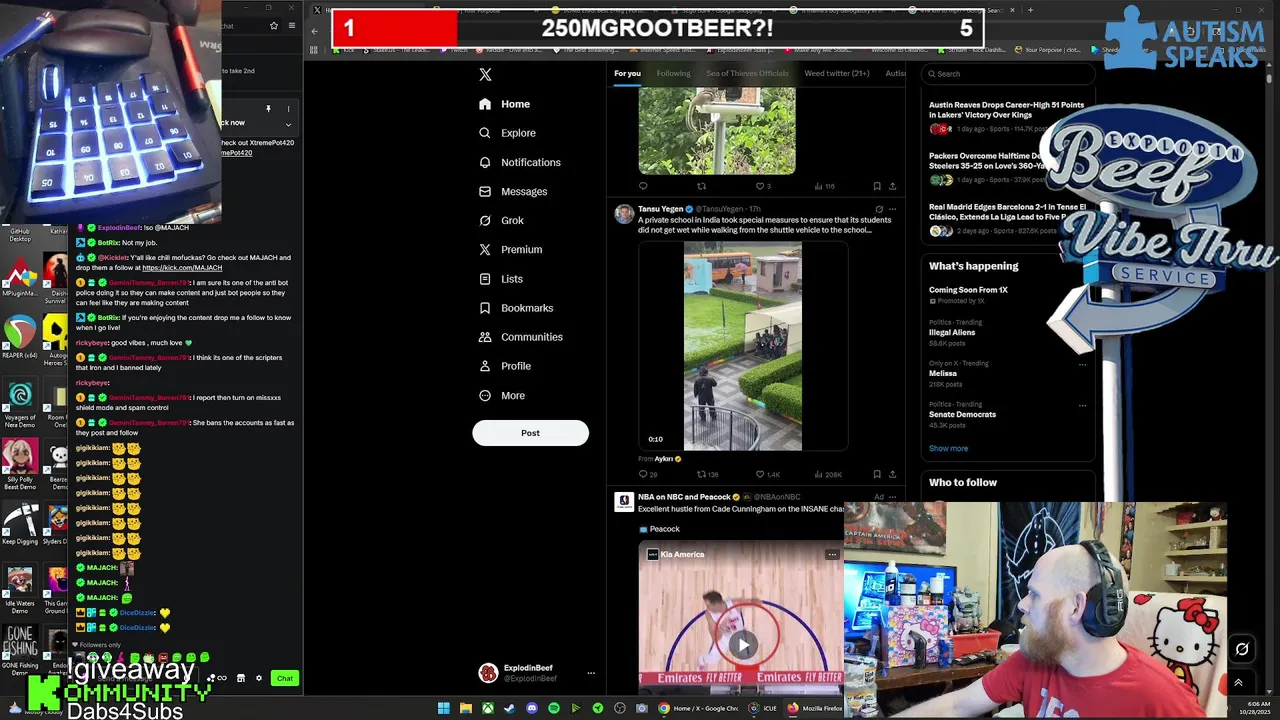
Task: Open Messages in the X sidebar
Action: pyautogui.click(x=513, y=191)
